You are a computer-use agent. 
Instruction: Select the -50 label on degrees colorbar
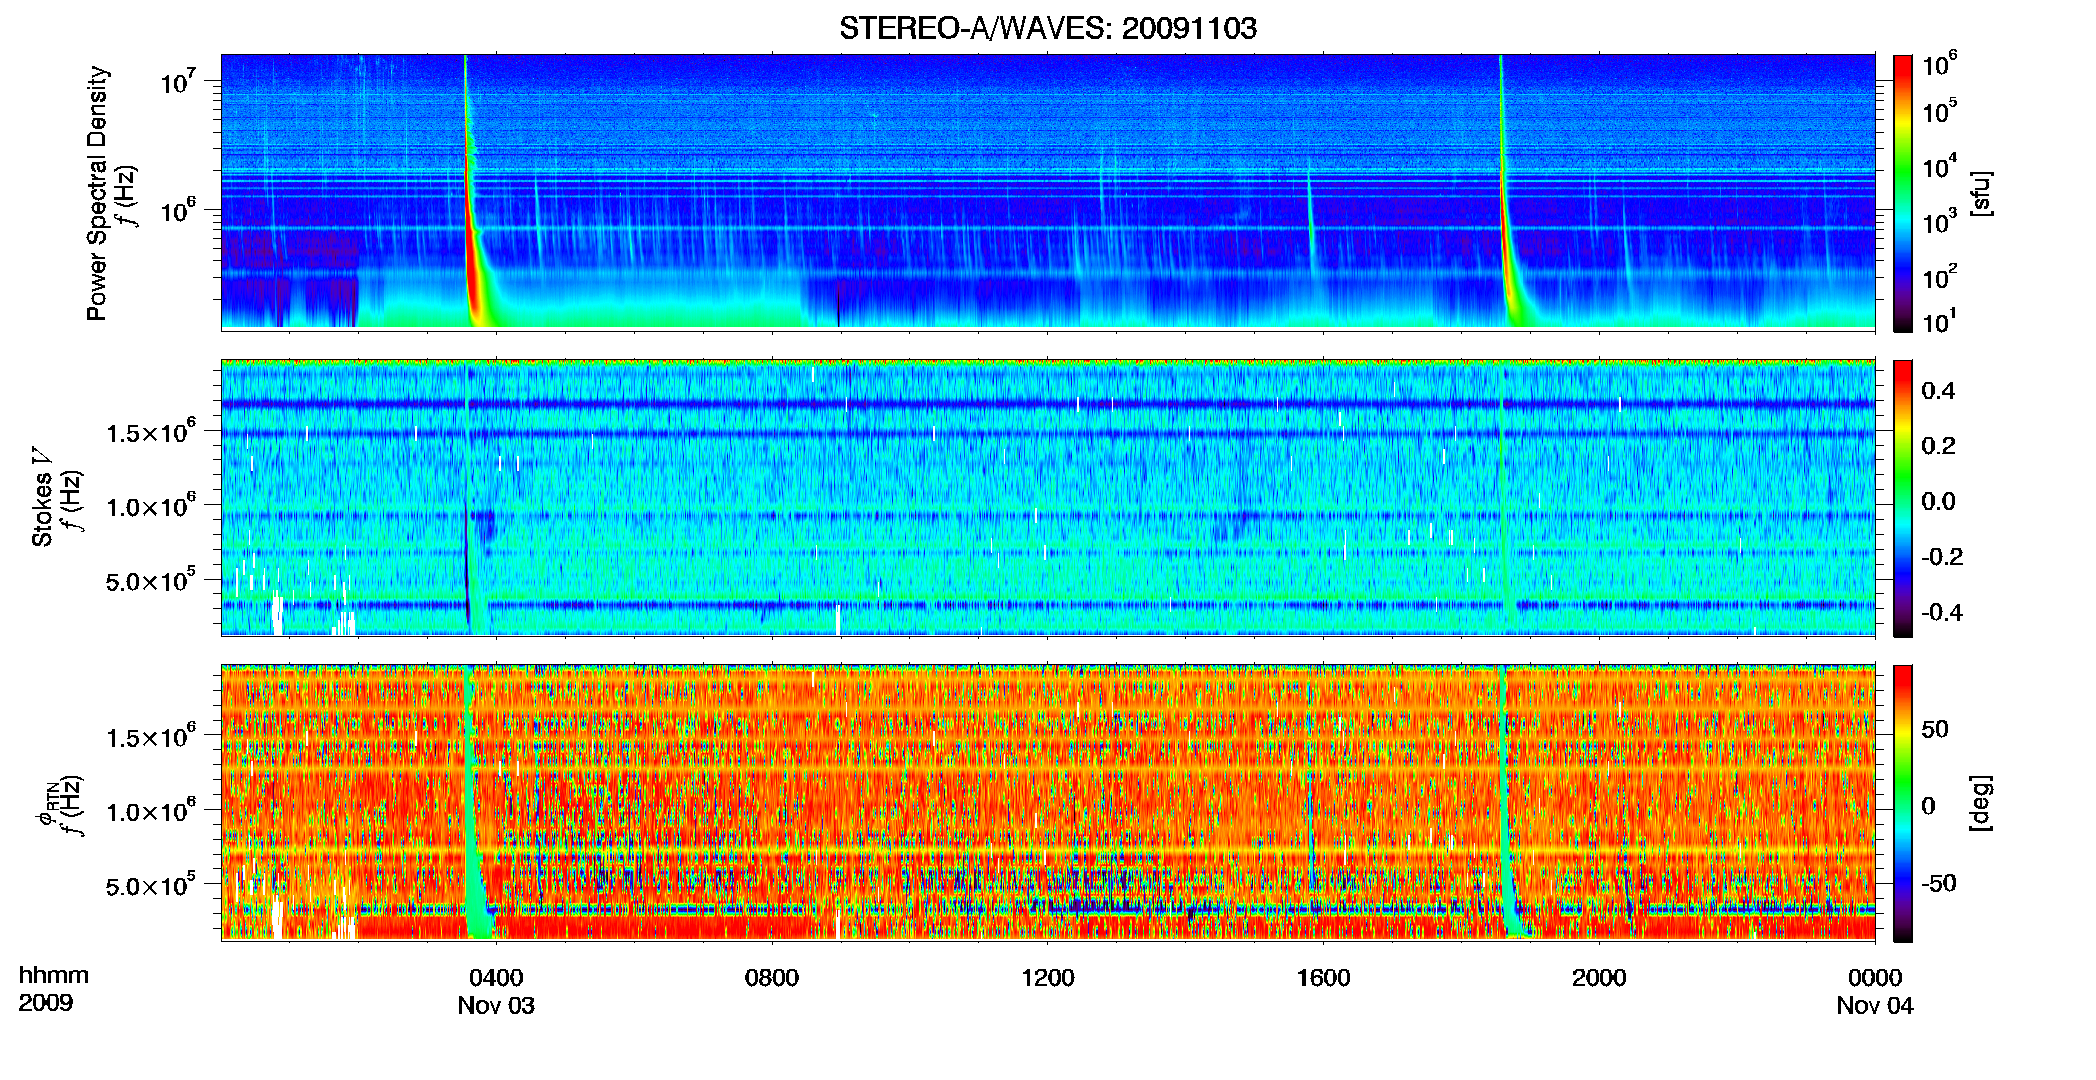coord(1939,883)
